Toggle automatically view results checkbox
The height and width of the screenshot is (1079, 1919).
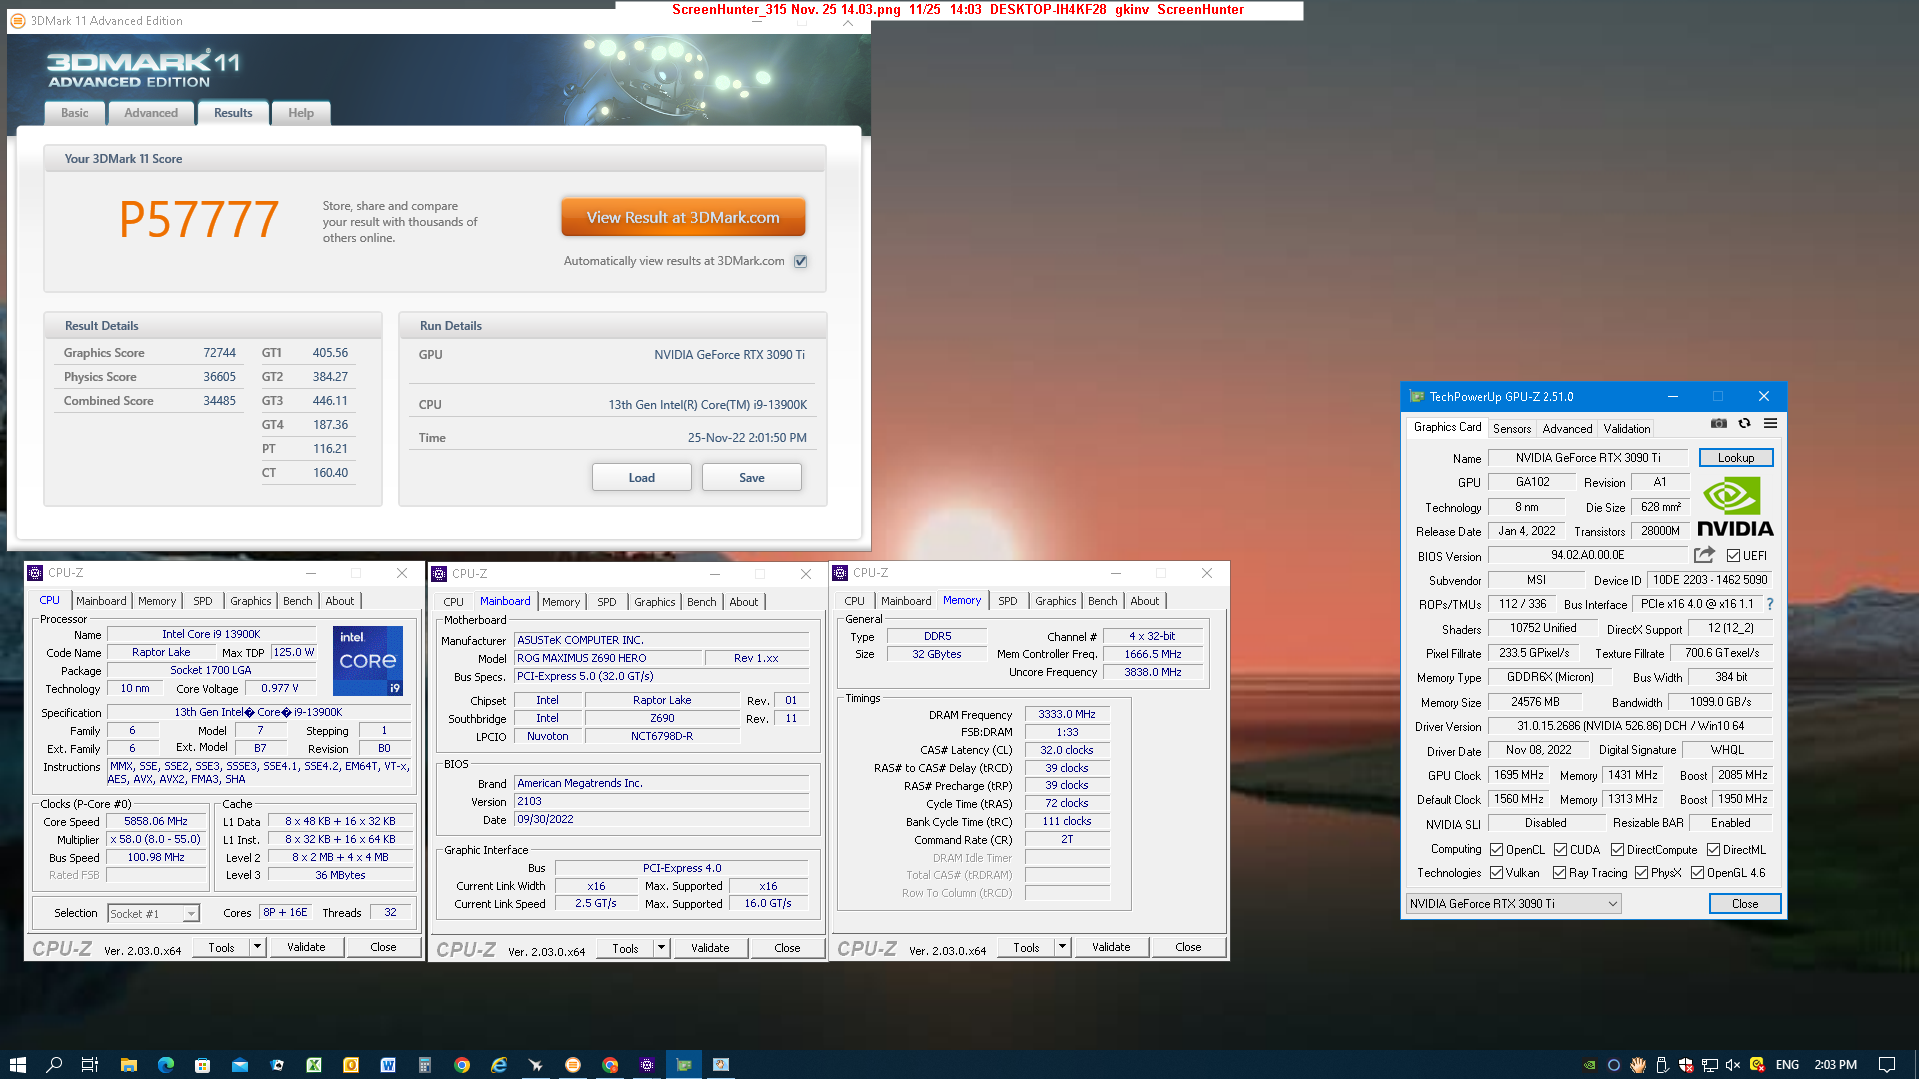click(x=800, y=261)
